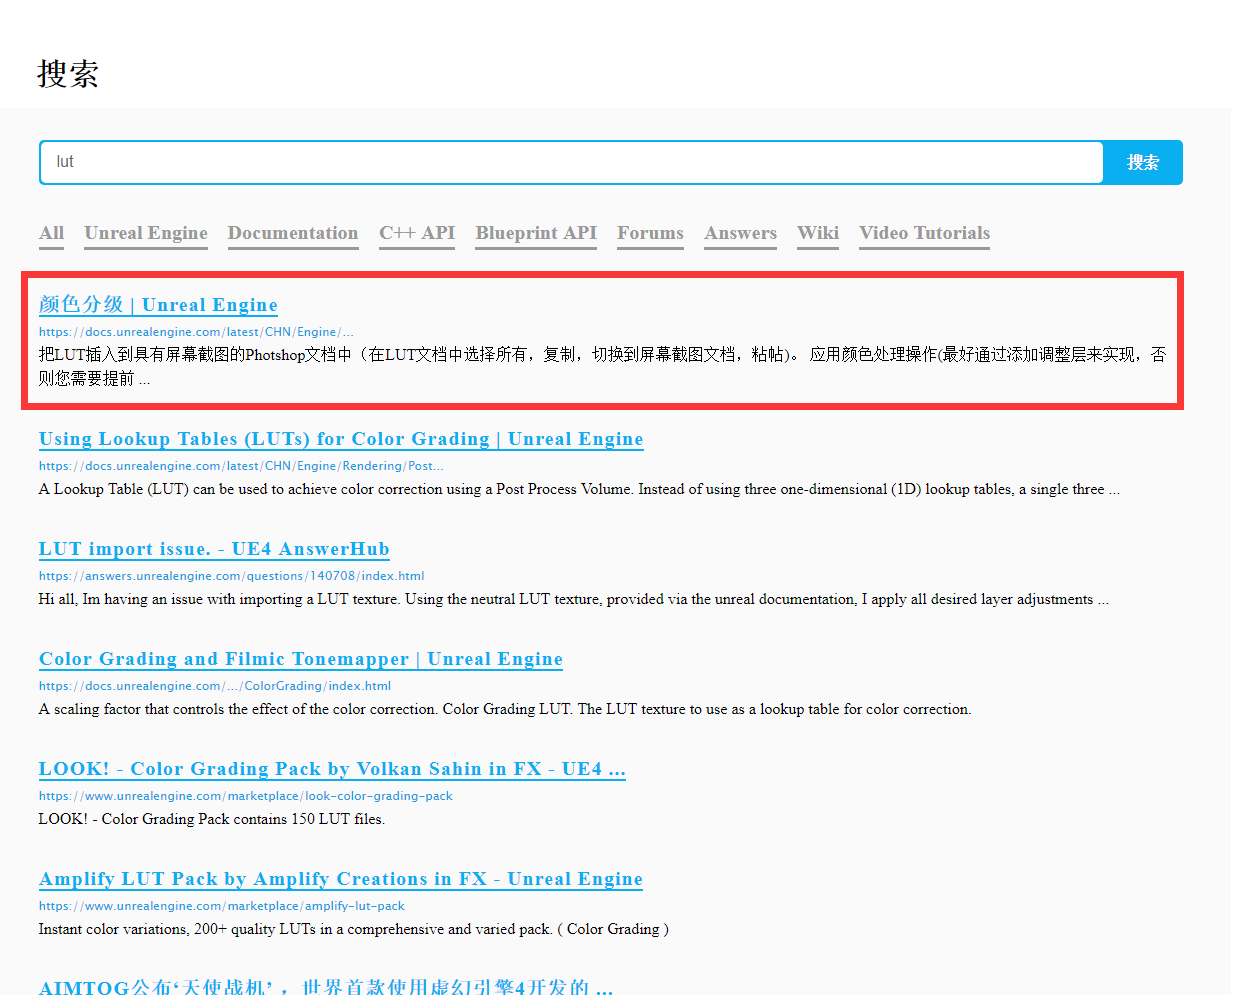Open the Video Tutorials filter tab

(x=924, y=233)
